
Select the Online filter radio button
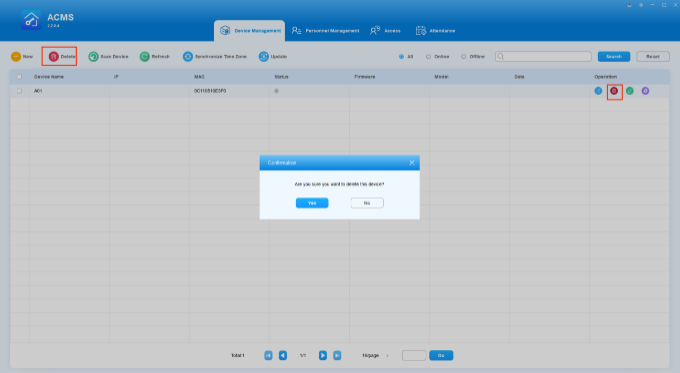tap(428, 56)
